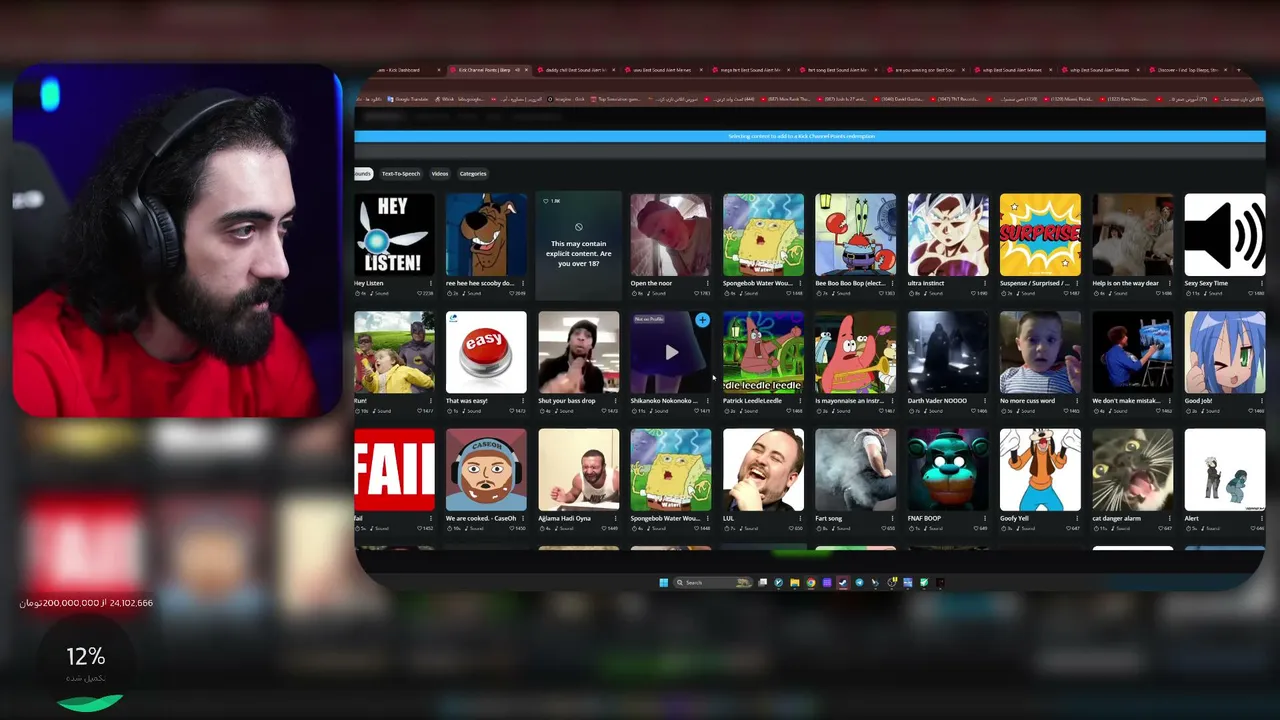Open options for Open the noor

pos(708,283)
